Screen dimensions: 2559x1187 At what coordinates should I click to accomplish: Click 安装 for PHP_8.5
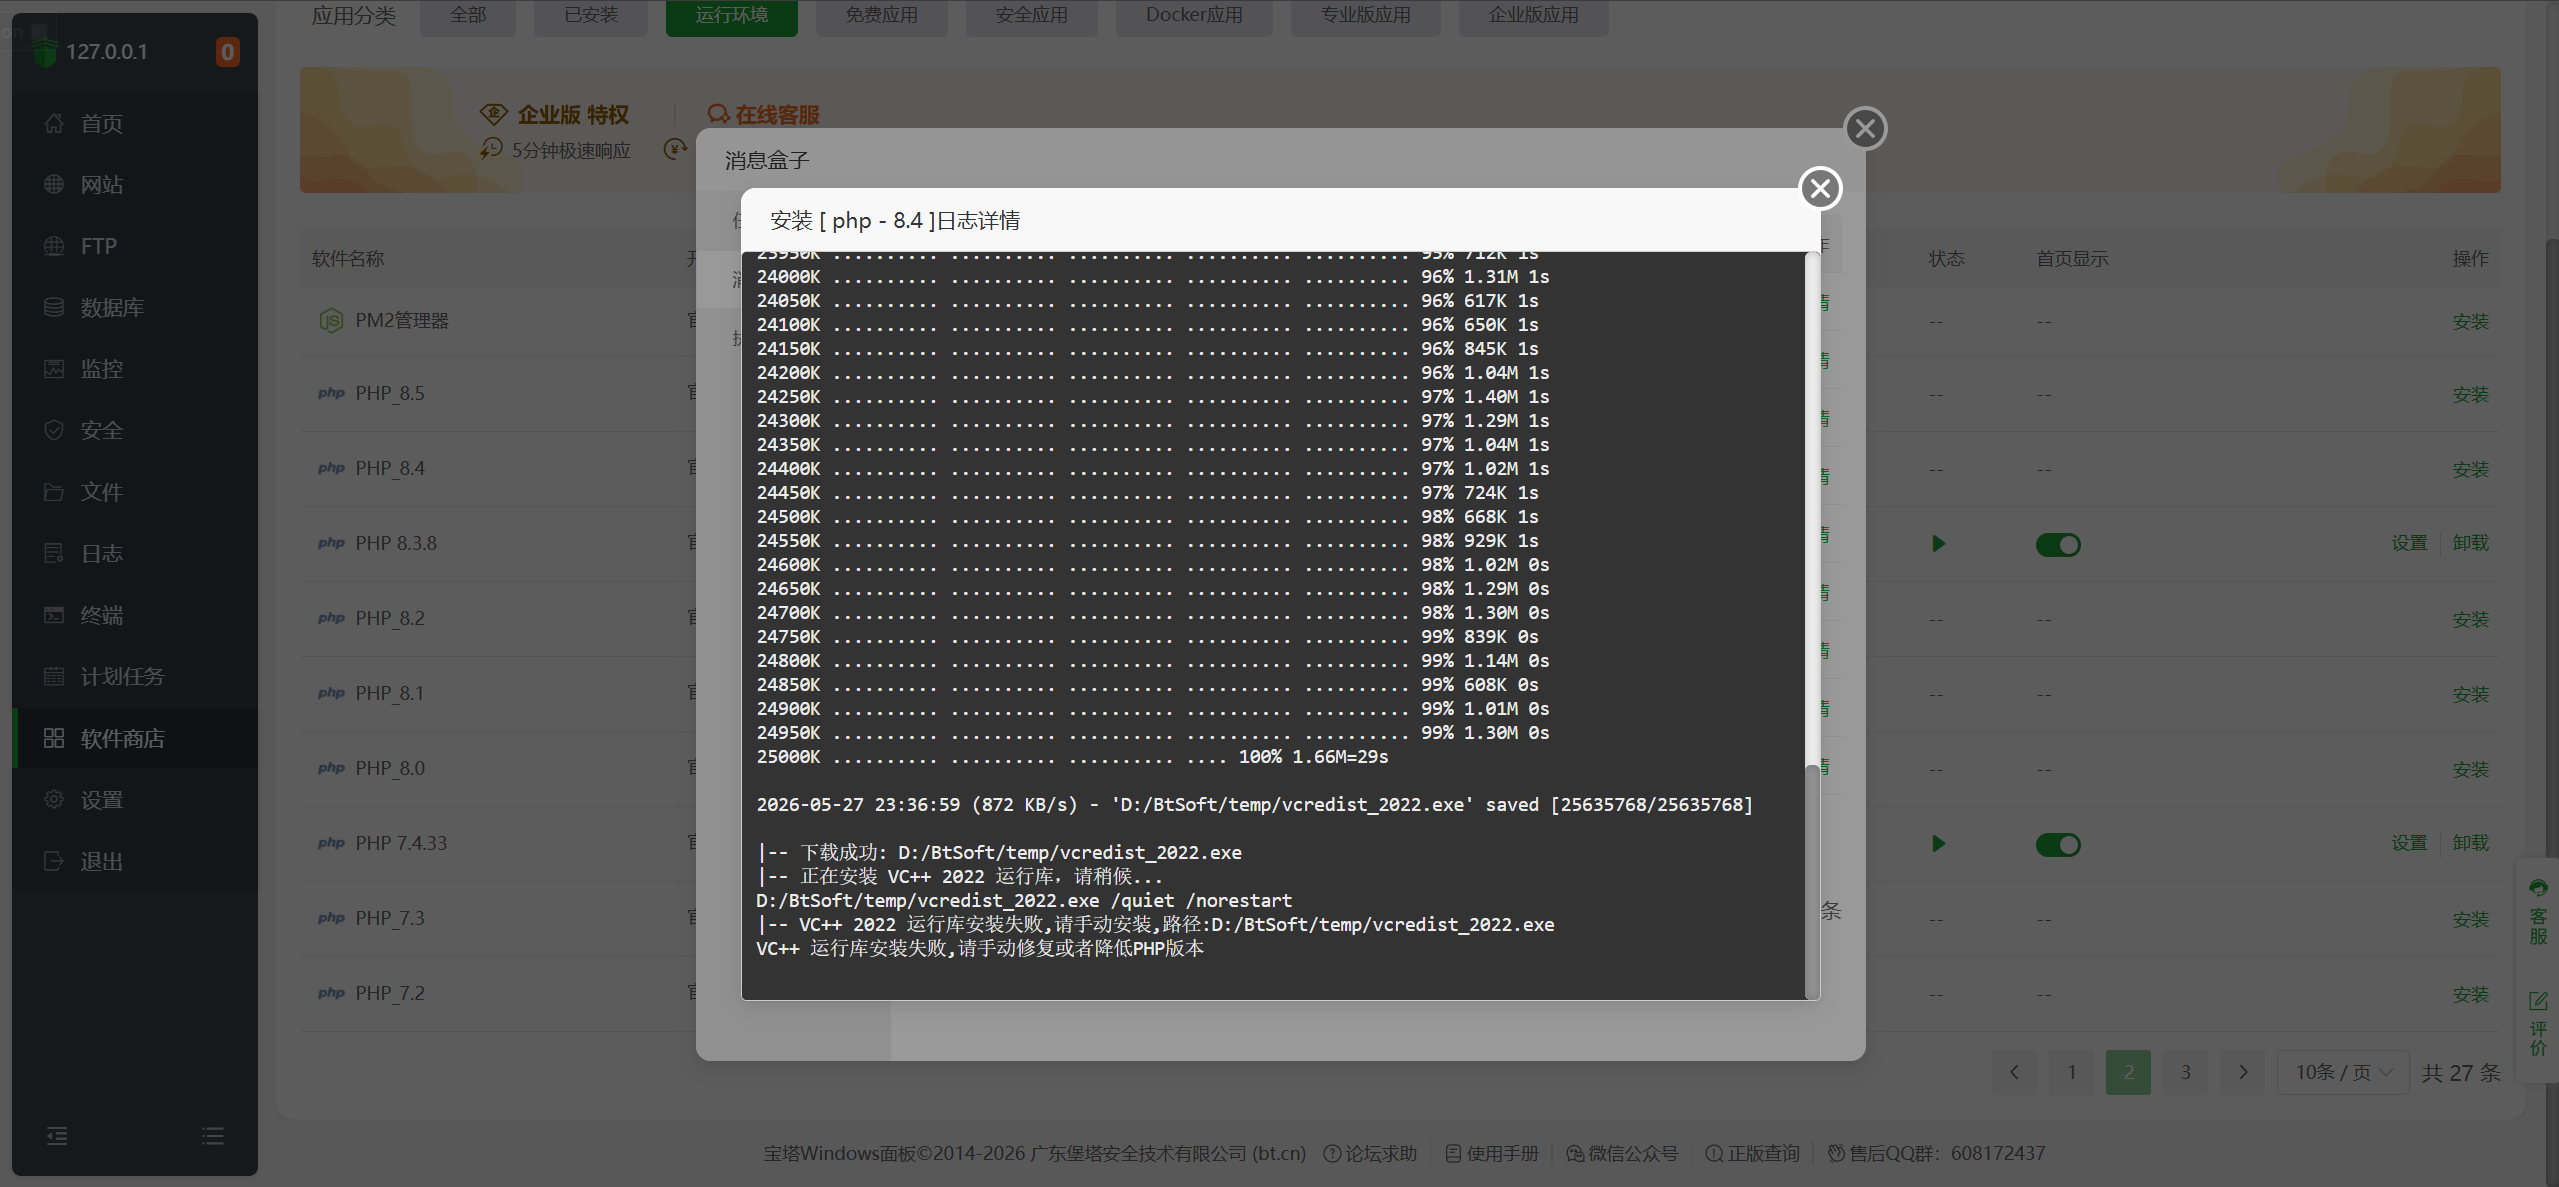tap(2471, 395)
